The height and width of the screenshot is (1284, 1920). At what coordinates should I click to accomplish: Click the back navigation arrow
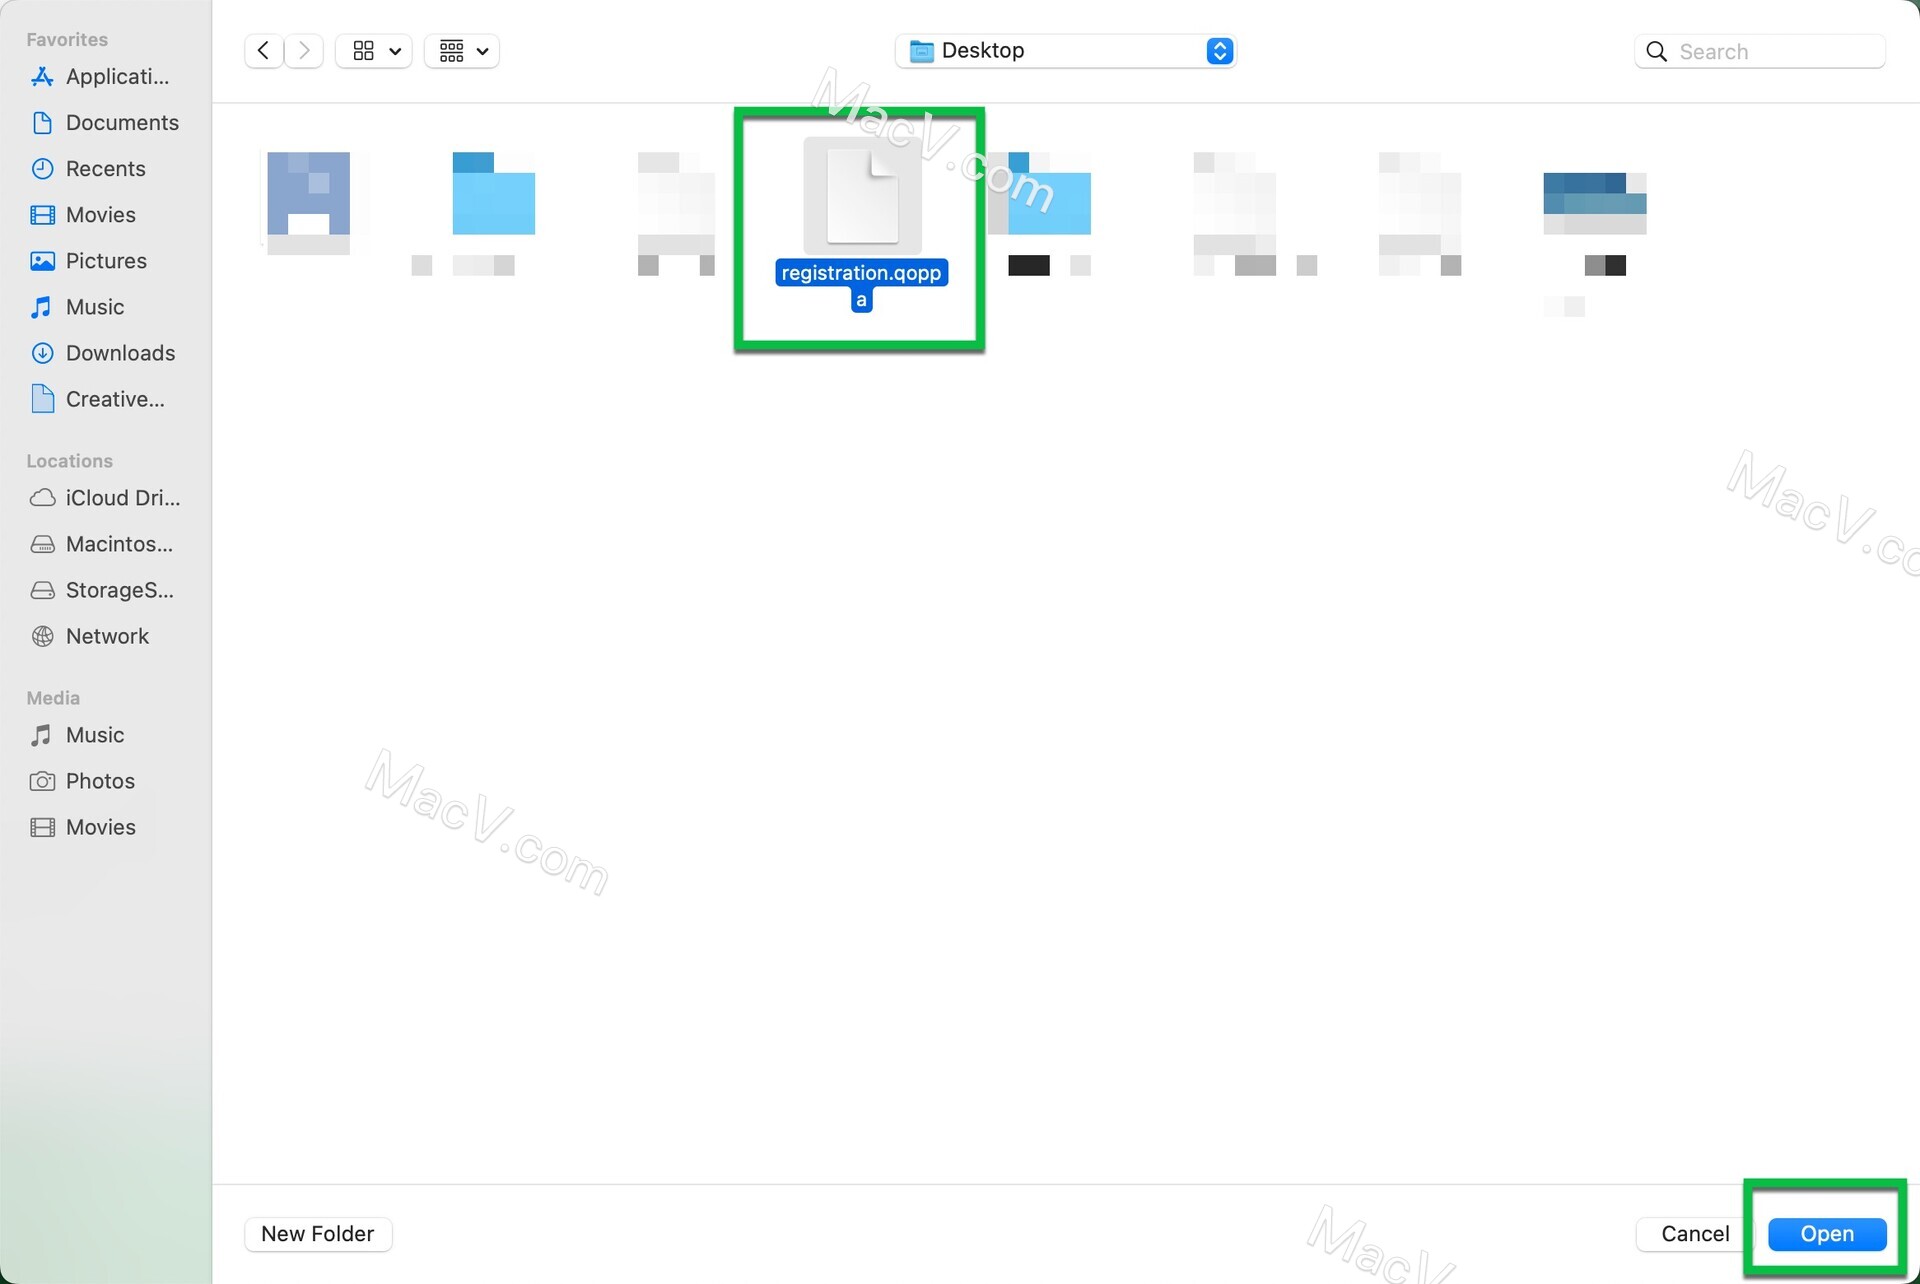(264, 50)
